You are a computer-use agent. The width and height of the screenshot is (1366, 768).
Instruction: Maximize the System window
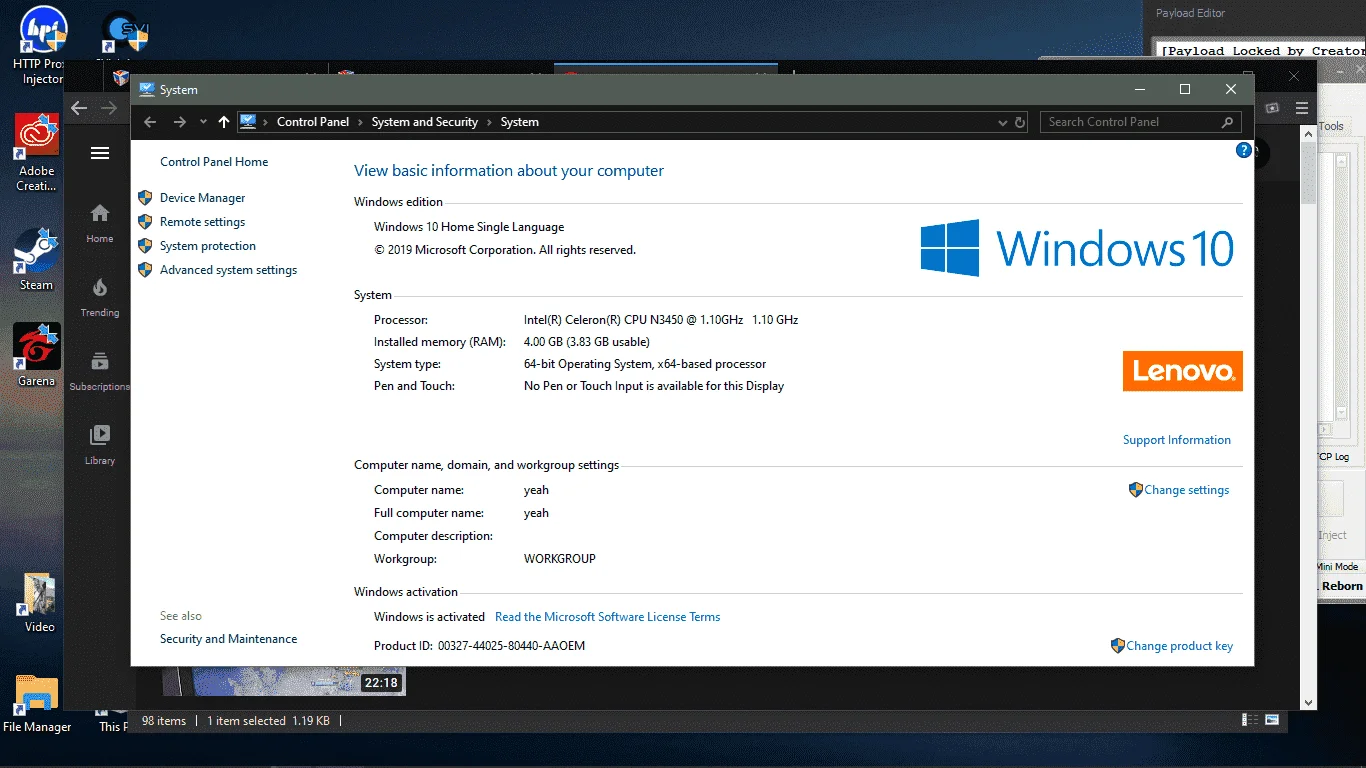click(1185, 90)
